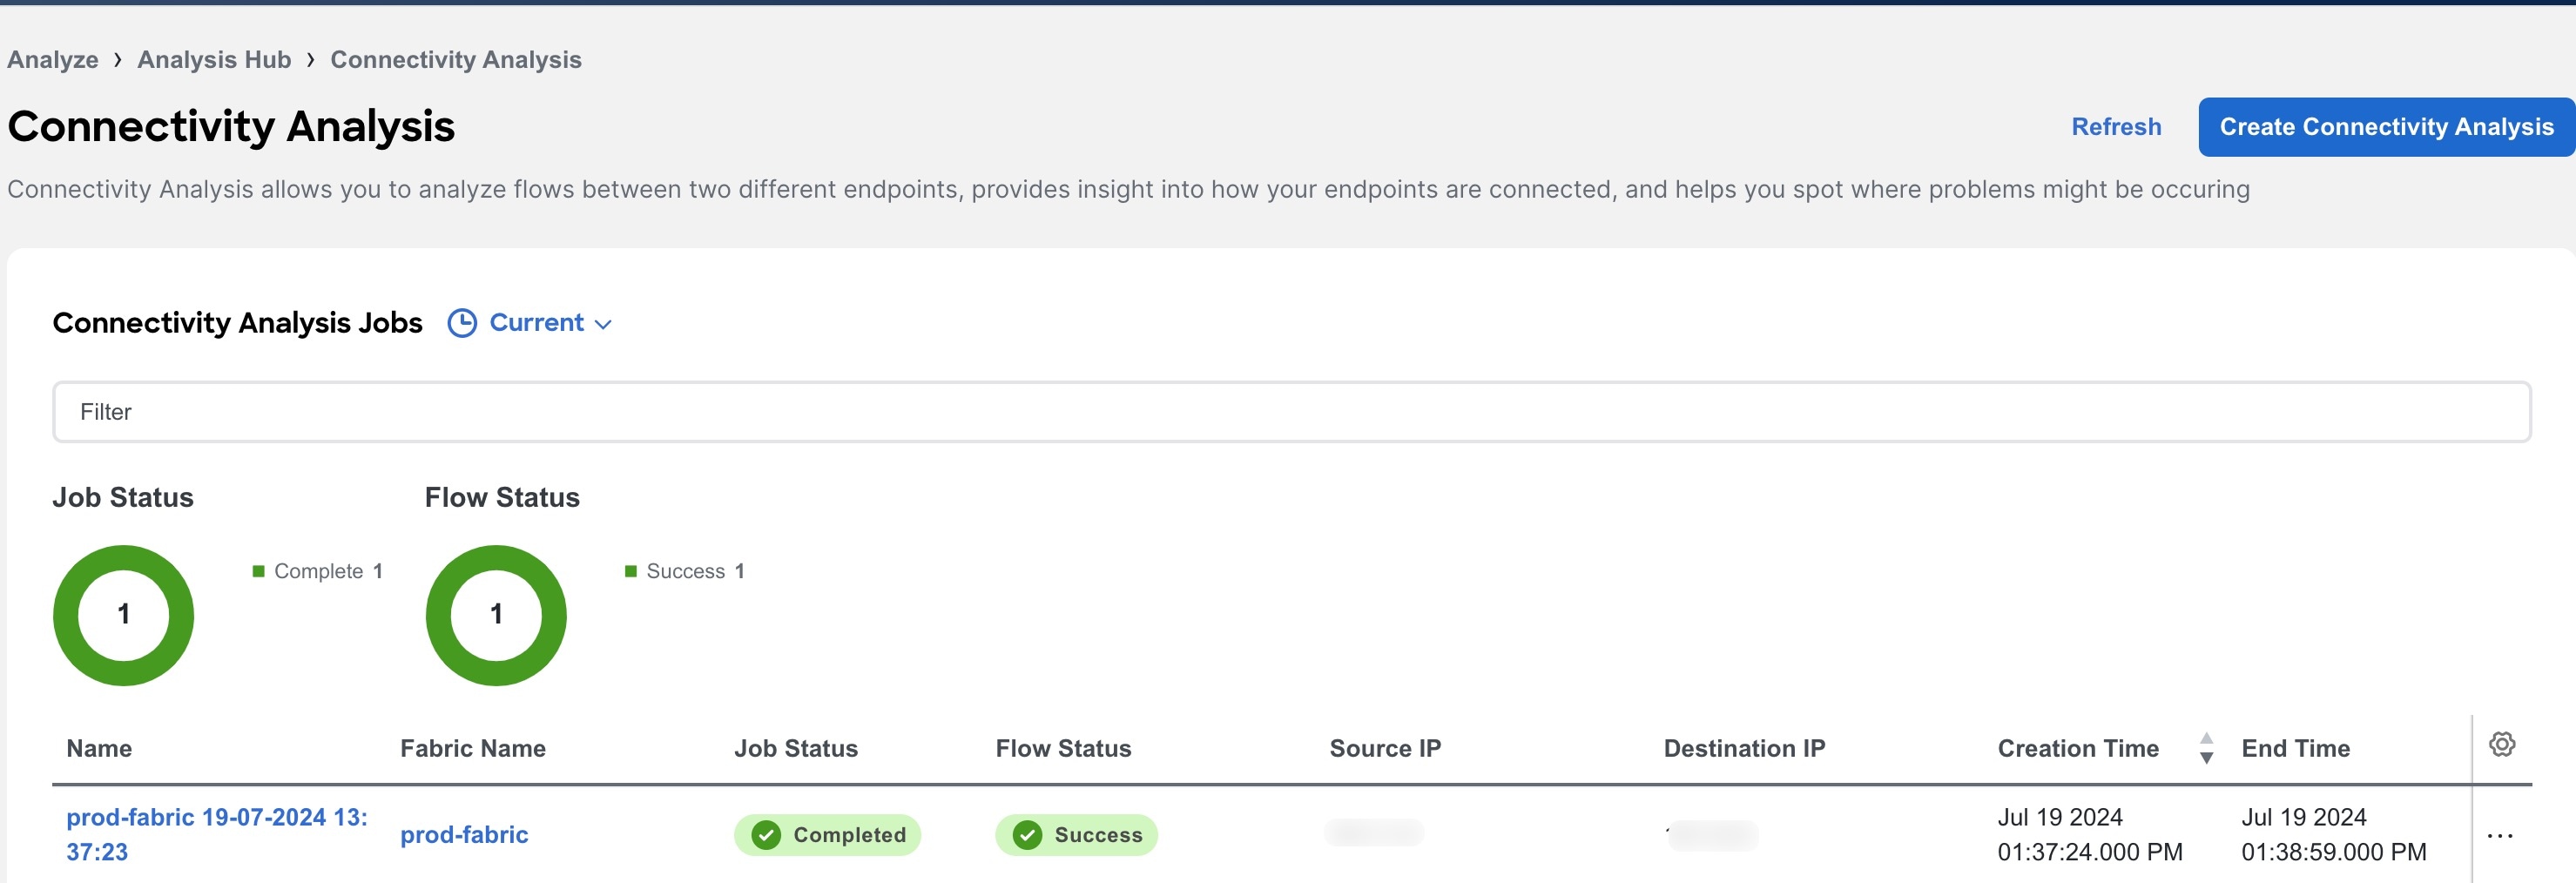This screenshot has height=883, width=2576.
Task: Click the End Time column header
Action: pyautogui.click(x=2295, y=748)
